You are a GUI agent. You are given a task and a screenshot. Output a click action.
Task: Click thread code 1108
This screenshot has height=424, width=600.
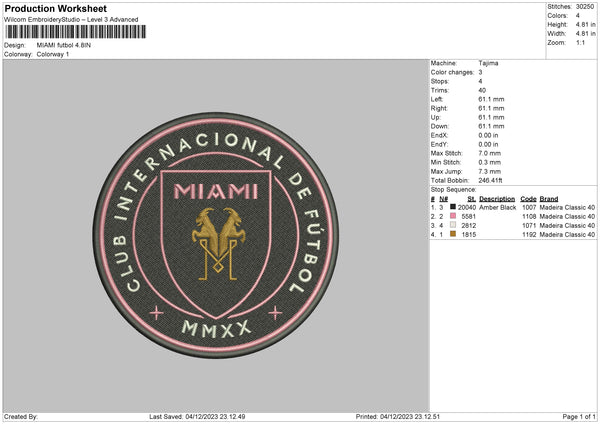click(529, 216)
